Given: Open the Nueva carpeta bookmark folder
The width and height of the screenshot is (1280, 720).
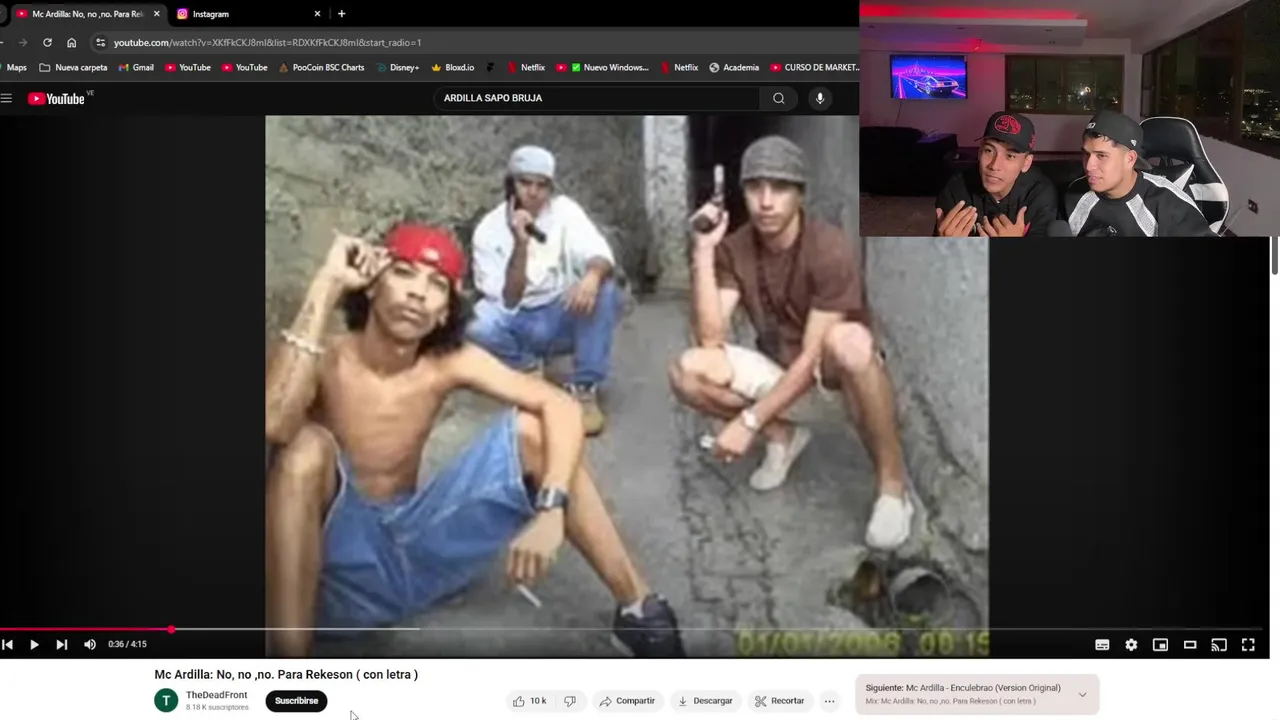Looking at the screenshot, I should point(73,68).
